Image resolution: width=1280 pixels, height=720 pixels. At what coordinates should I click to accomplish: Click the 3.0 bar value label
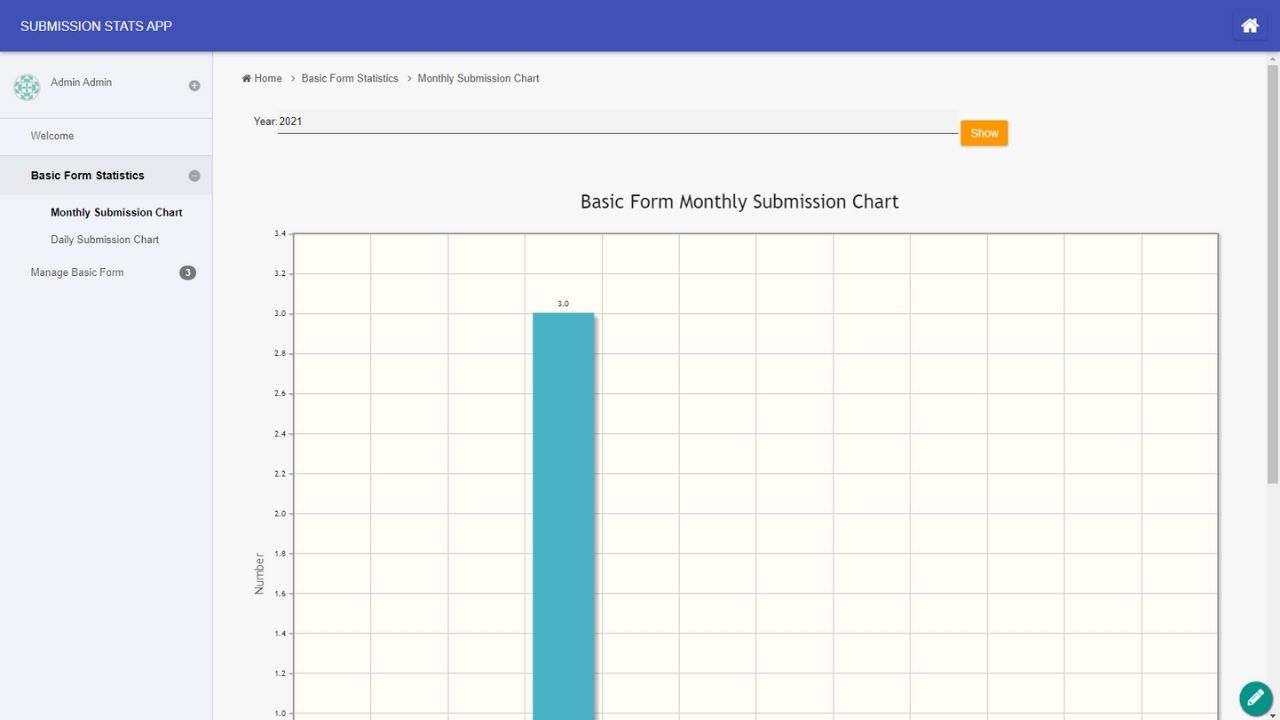click(563, 303)
